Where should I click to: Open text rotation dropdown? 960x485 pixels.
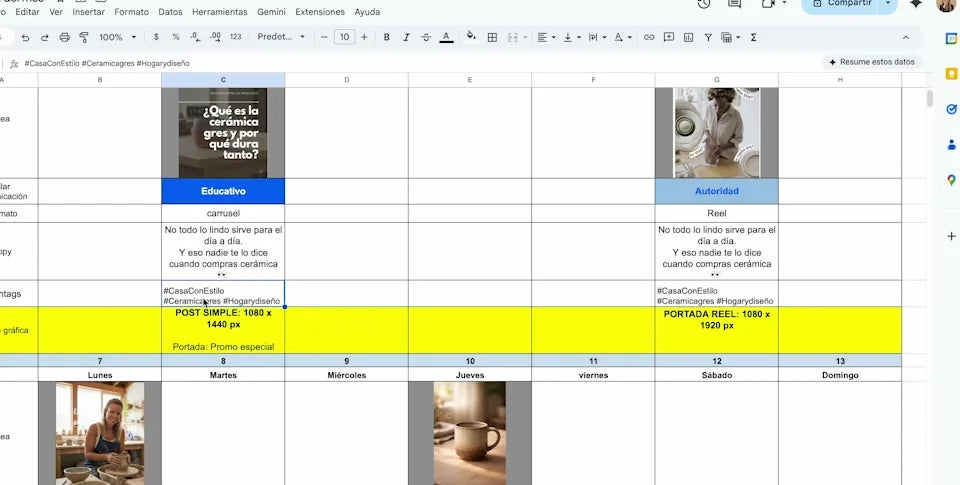coord(623,37)
